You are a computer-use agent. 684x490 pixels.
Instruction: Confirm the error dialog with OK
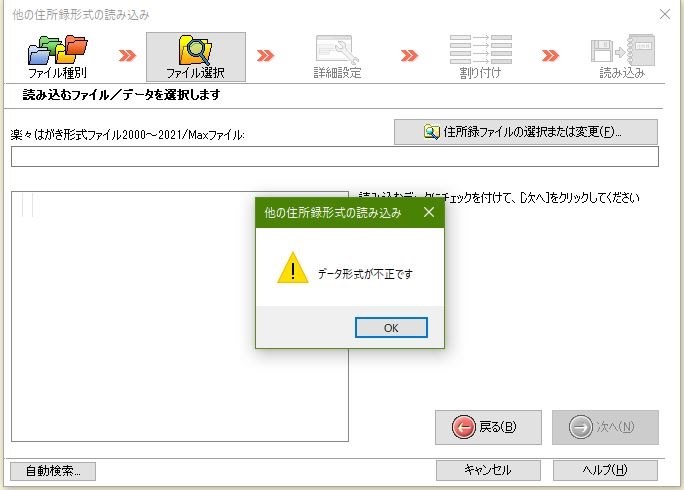coord(391,327)
